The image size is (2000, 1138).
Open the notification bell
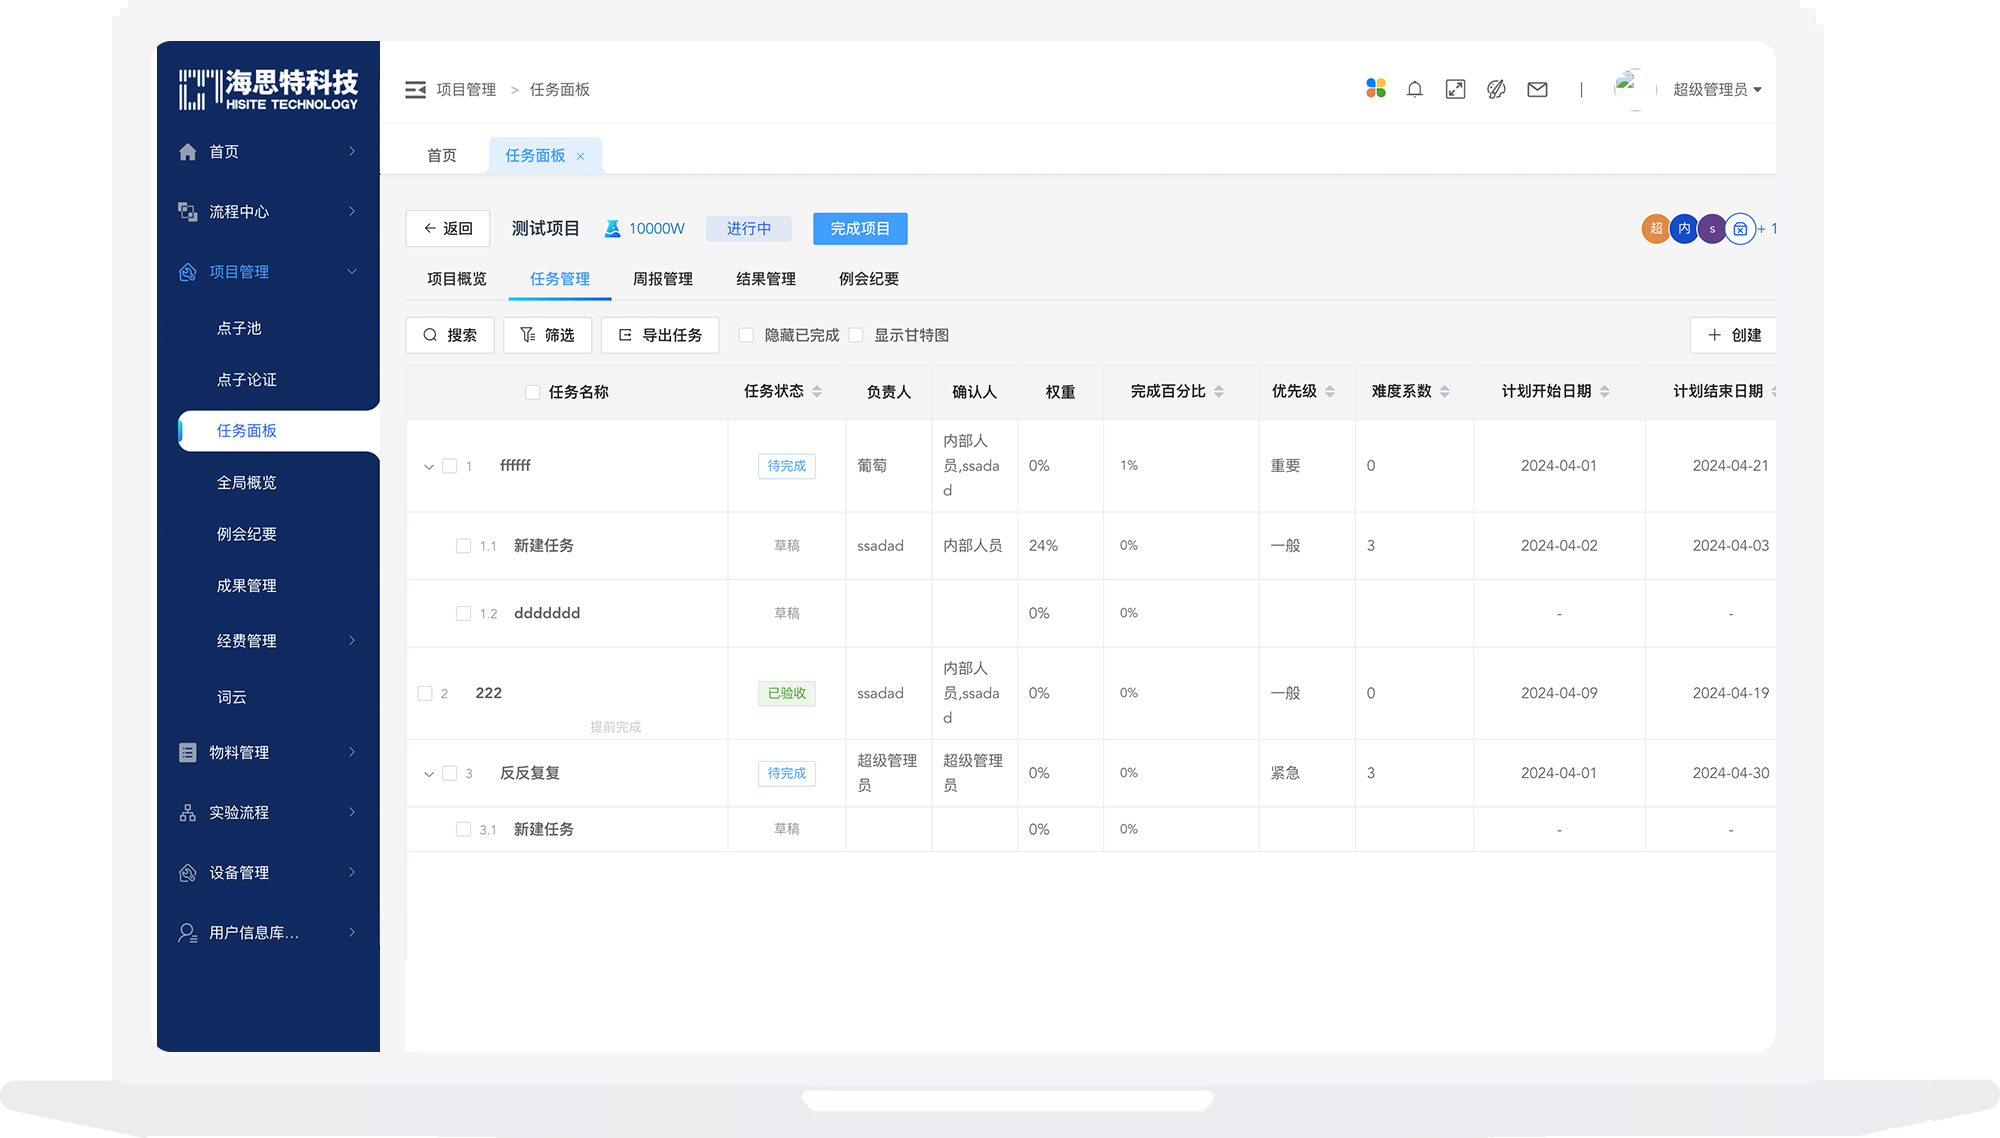click(1414, 90)
